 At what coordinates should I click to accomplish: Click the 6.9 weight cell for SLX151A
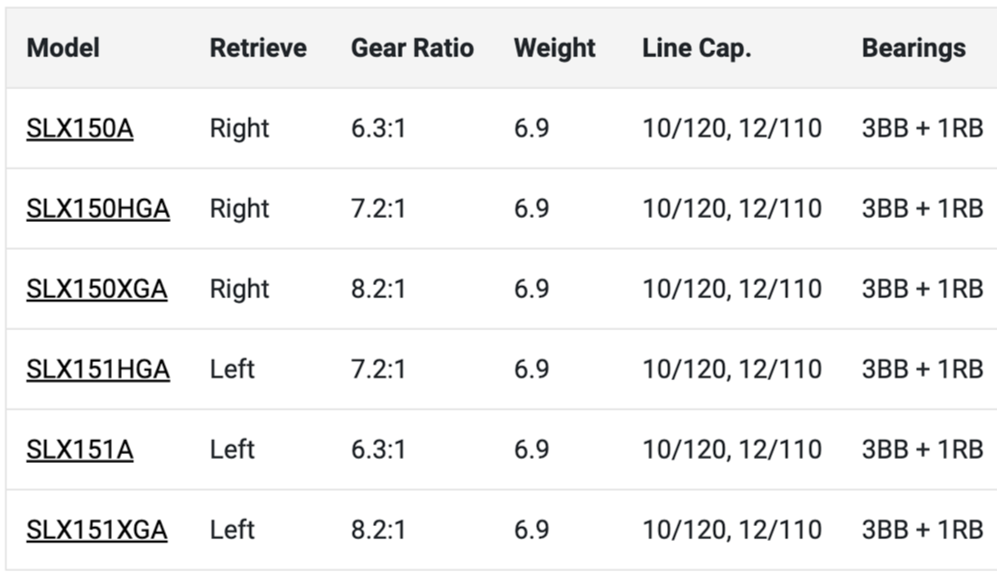point(531,449)
